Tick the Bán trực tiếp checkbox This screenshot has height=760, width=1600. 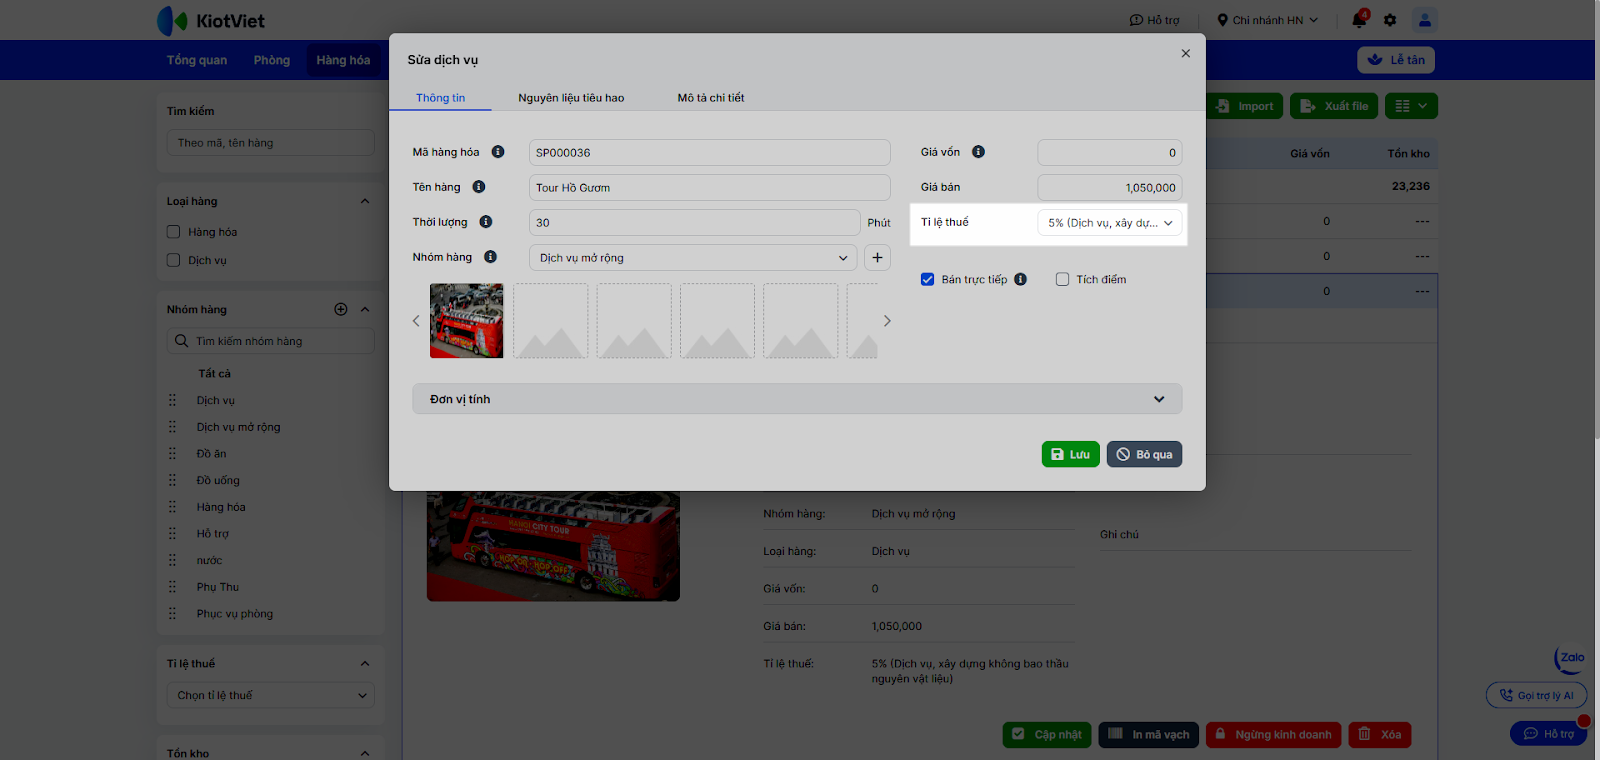coord(928,279)
